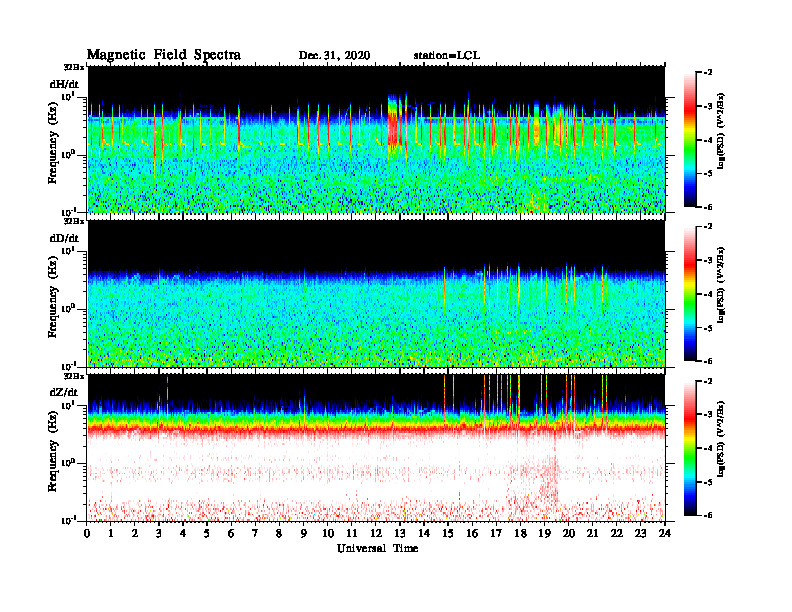Screen dimensions: 792x612
Task: Click hour "5" on the Universal Time axis
Action: (207, 533)
